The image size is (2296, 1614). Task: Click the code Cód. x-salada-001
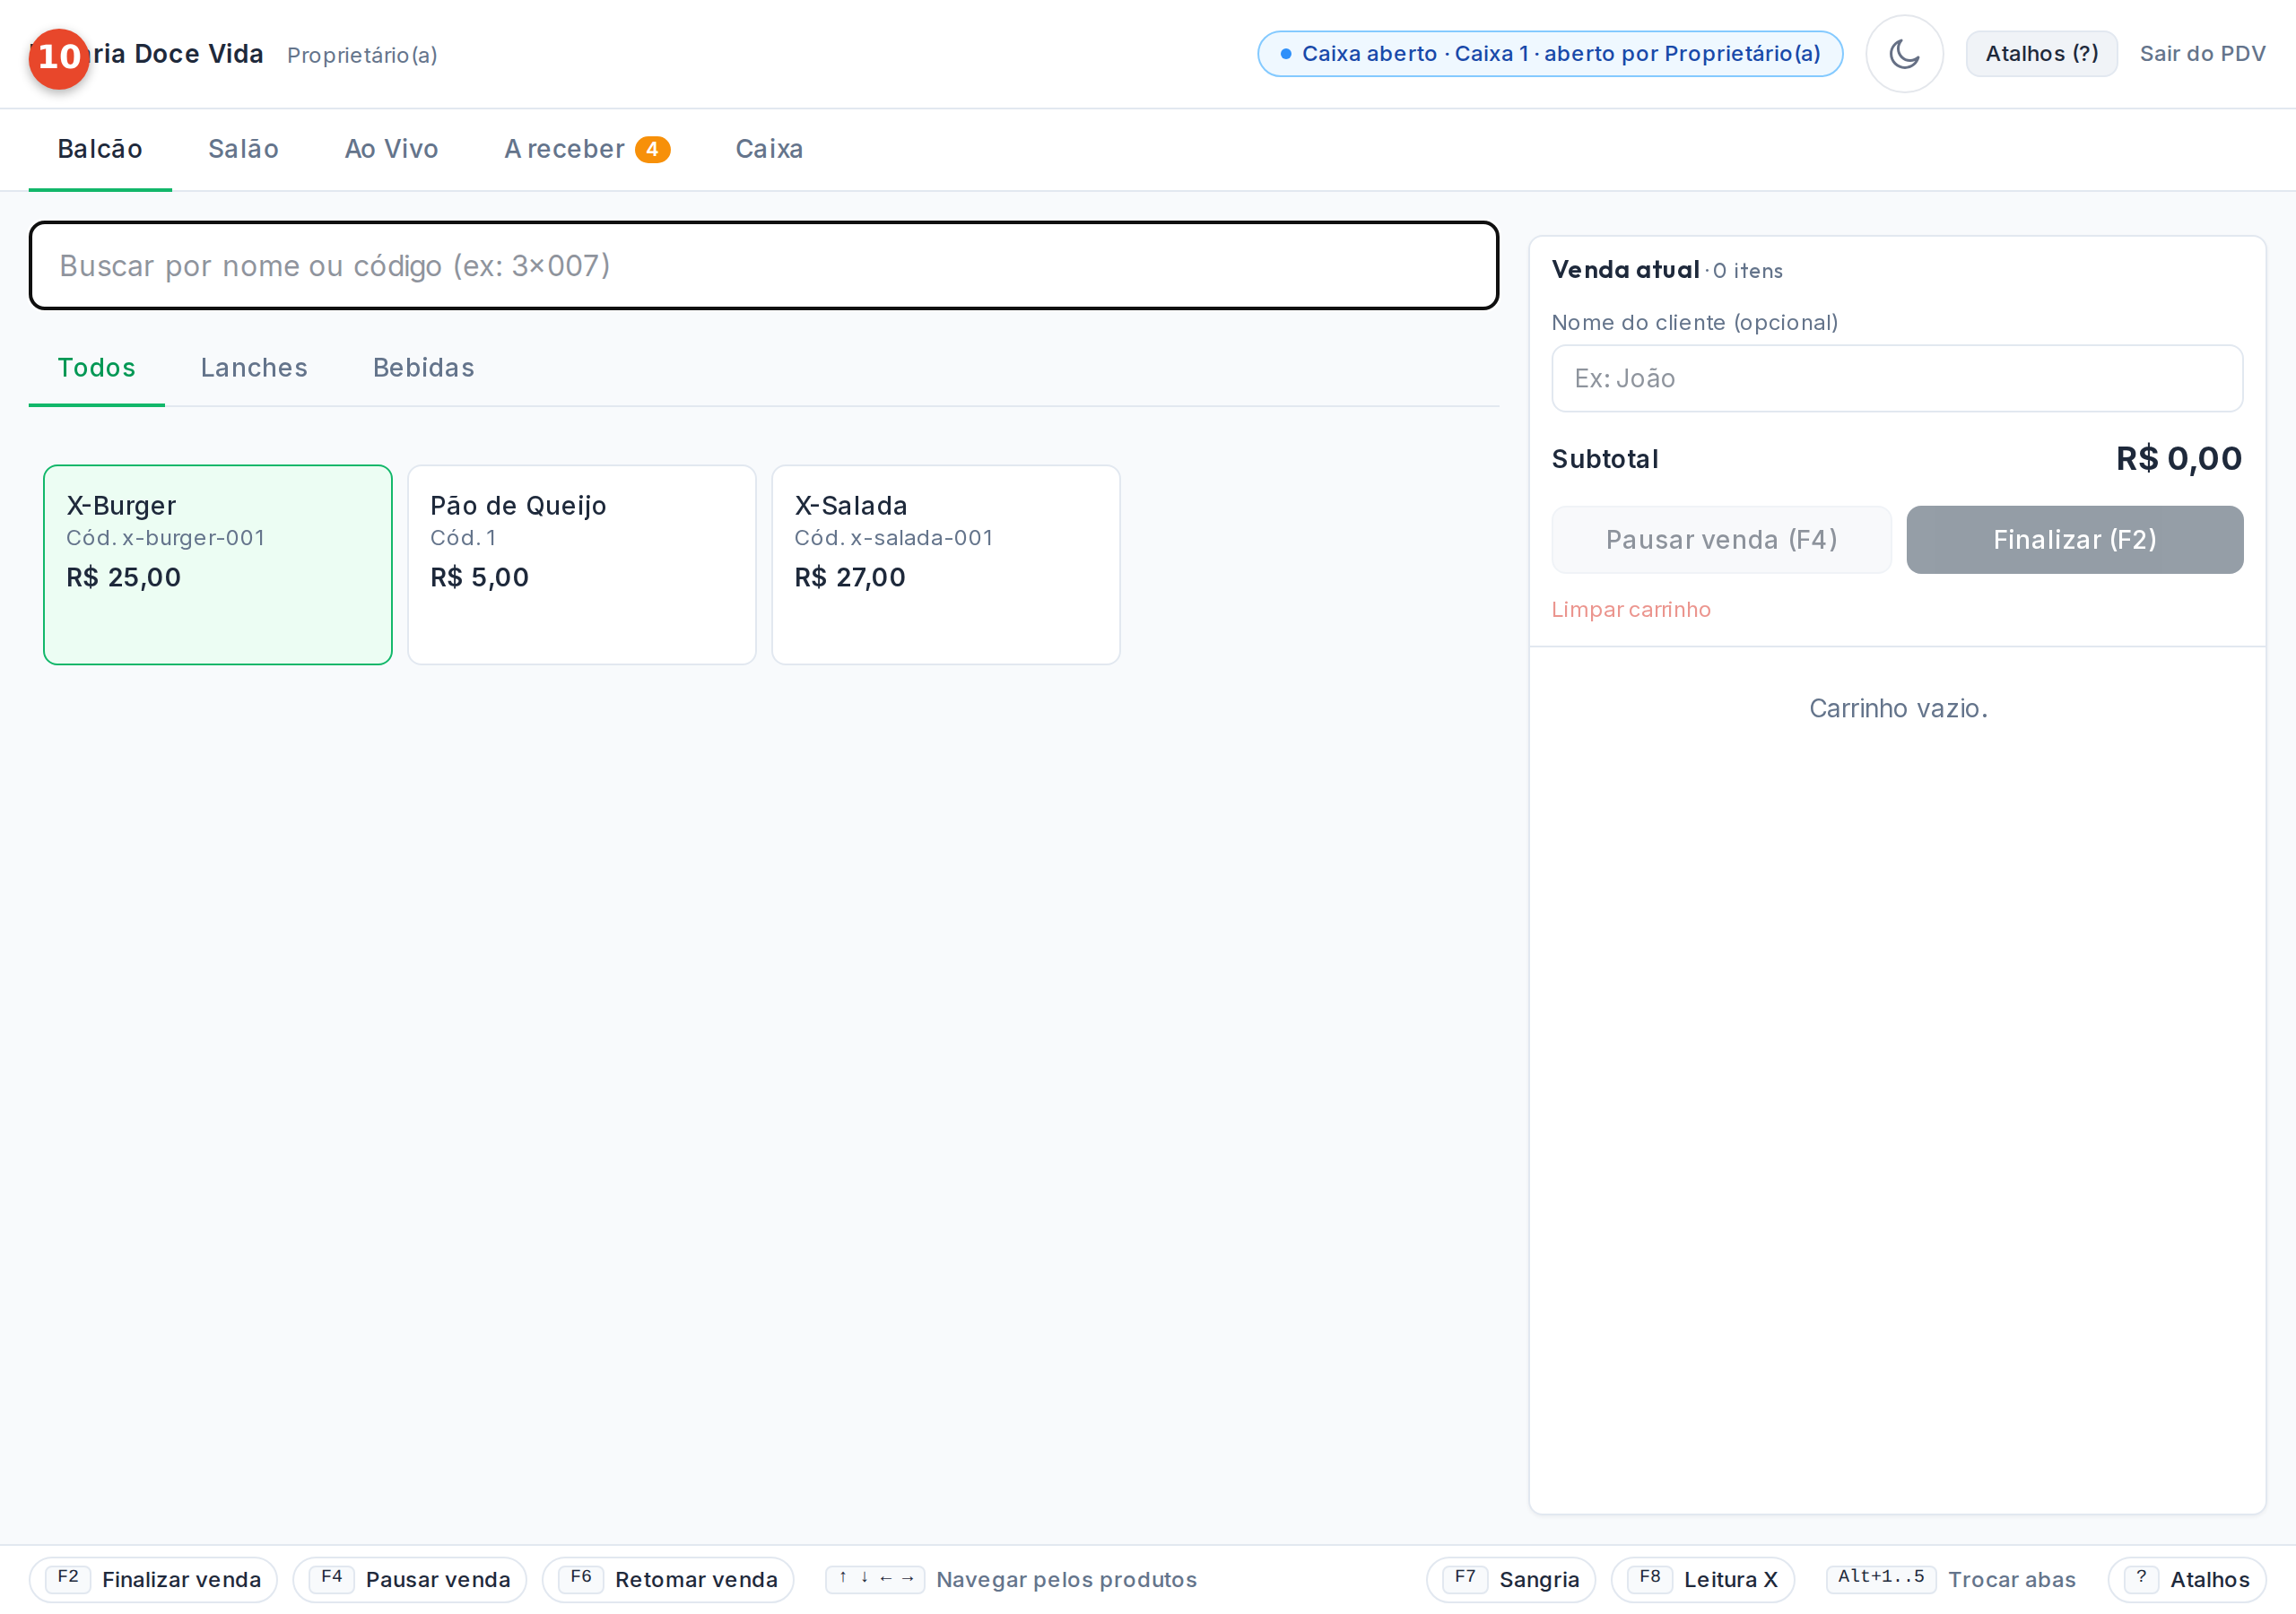click(893, 538)
